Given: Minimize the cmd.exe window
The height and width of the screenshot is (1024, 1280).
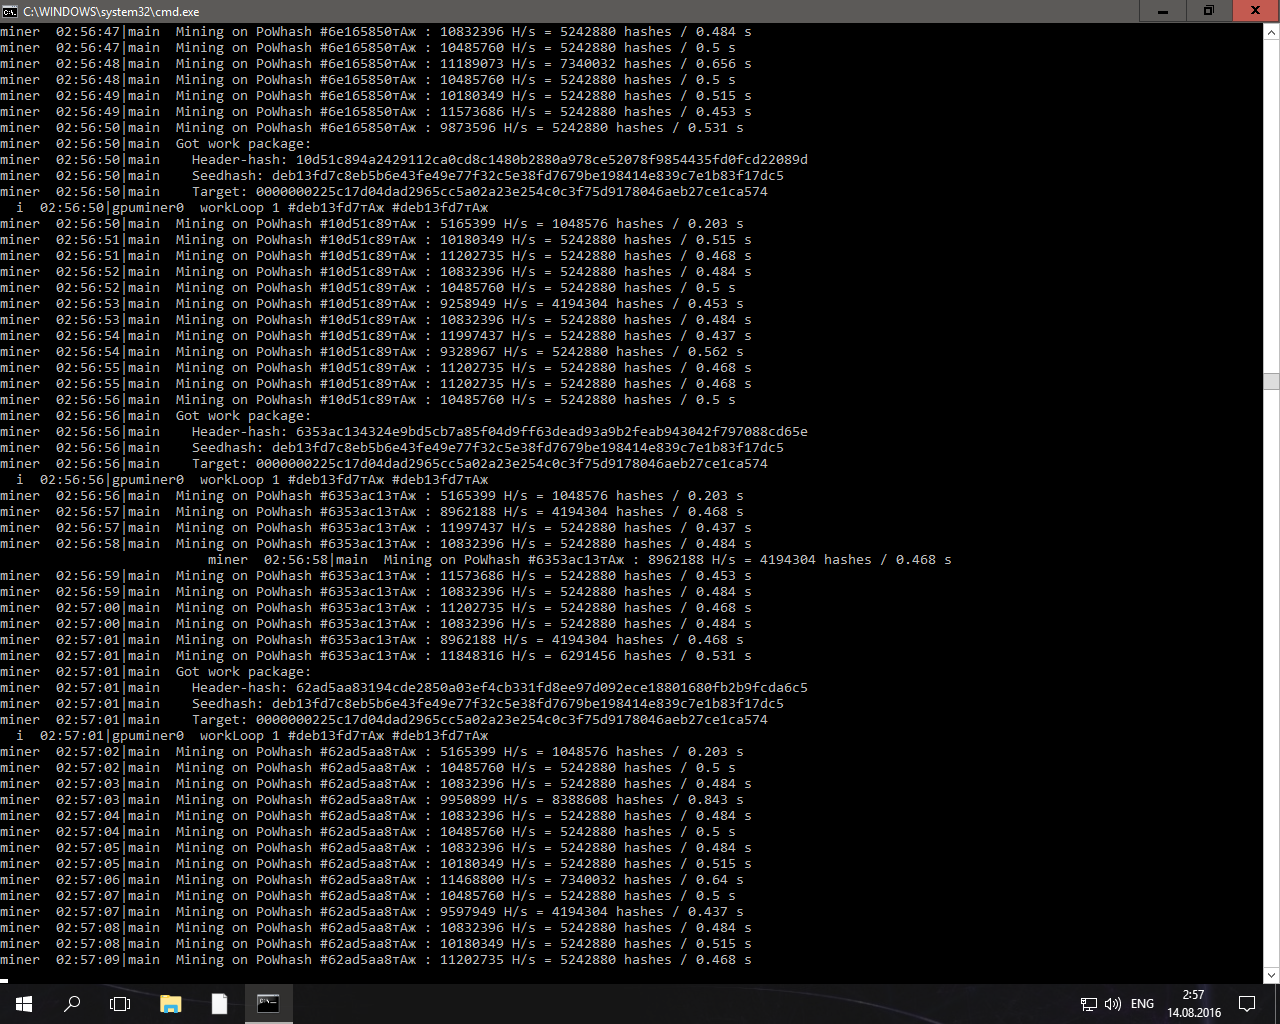Looking at the screenshot, I should tap(1163, 11).
